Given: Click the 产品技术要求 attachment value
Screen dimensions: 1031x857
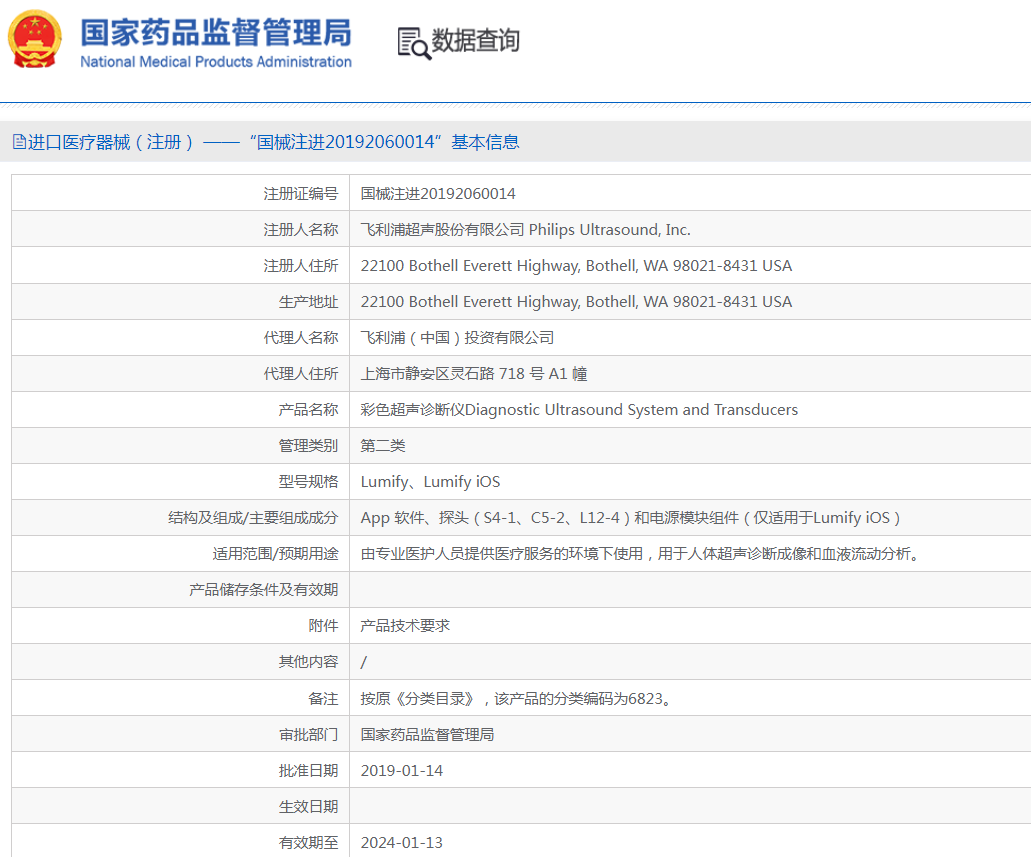Looking at the screenshot, I should point(405,626).
